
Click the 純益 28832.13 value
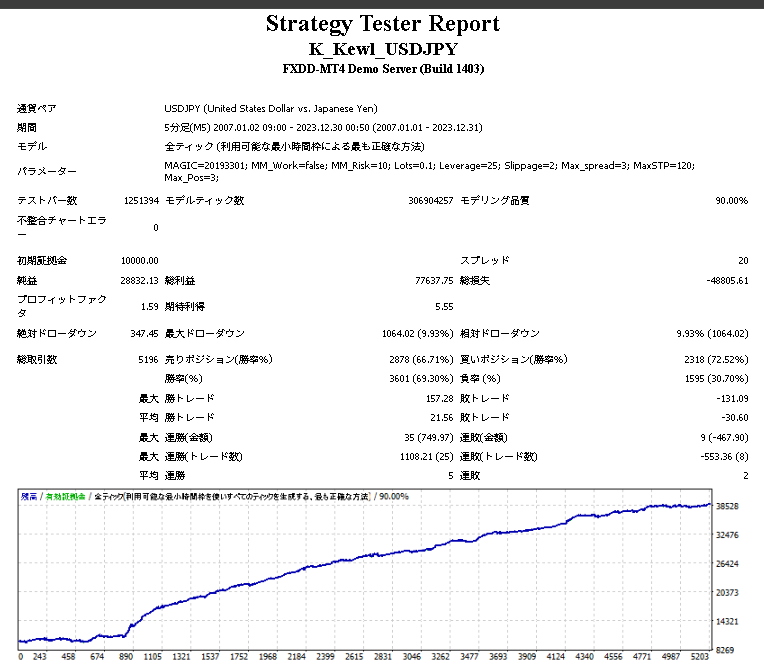click(x=139, y=281)
